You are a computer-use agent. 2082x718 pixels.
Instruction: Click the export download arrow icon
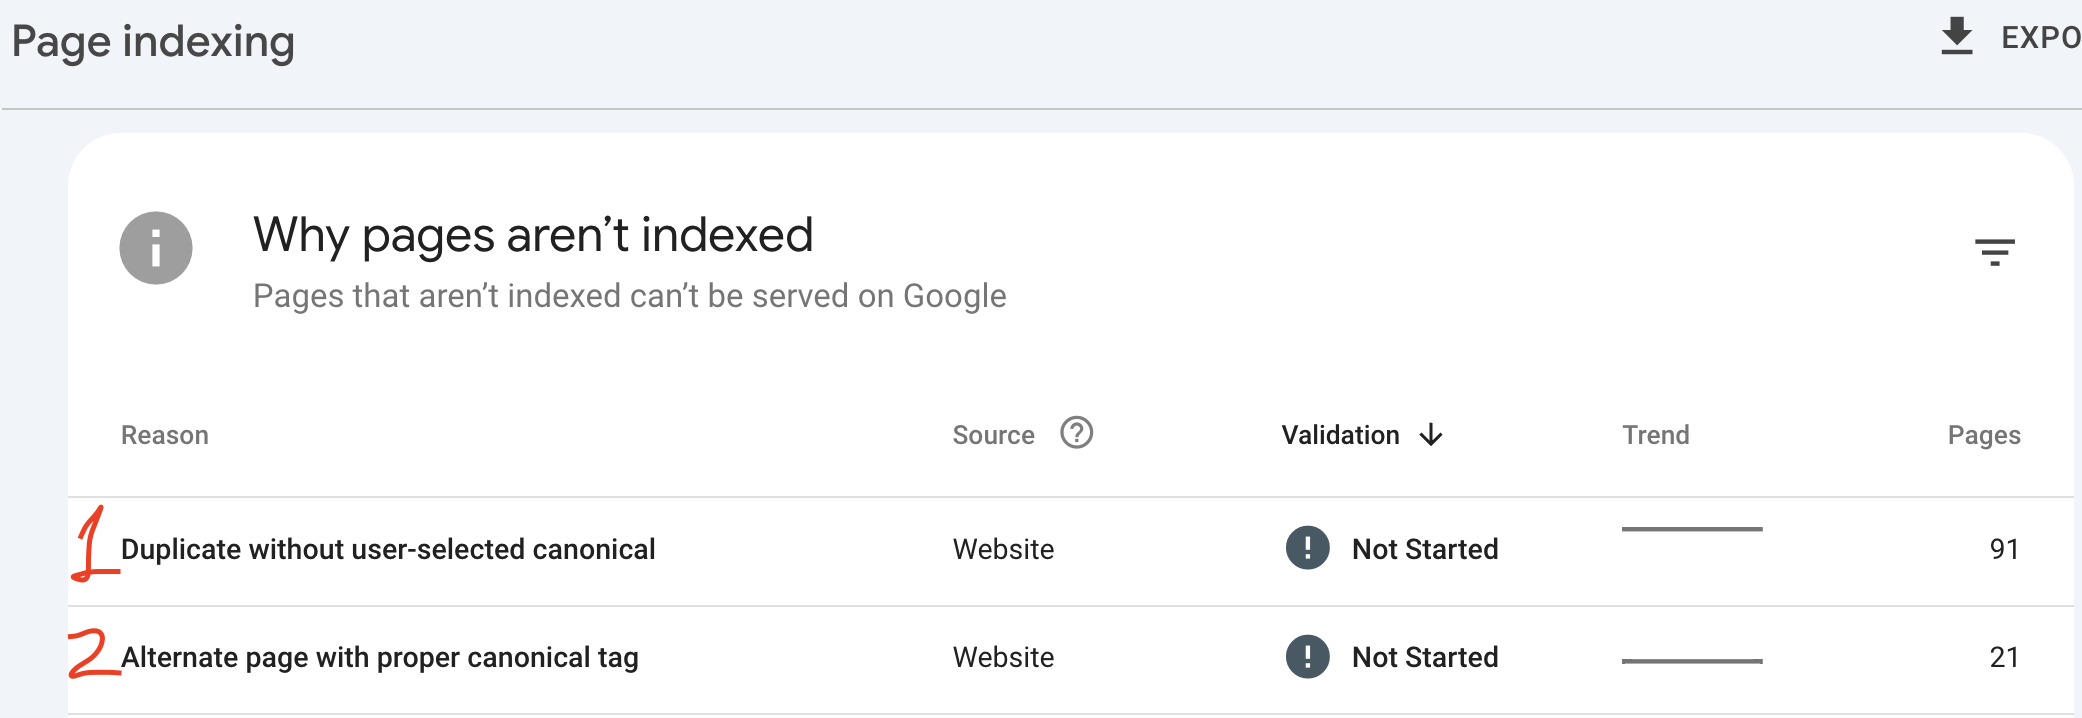point(1956,37)
